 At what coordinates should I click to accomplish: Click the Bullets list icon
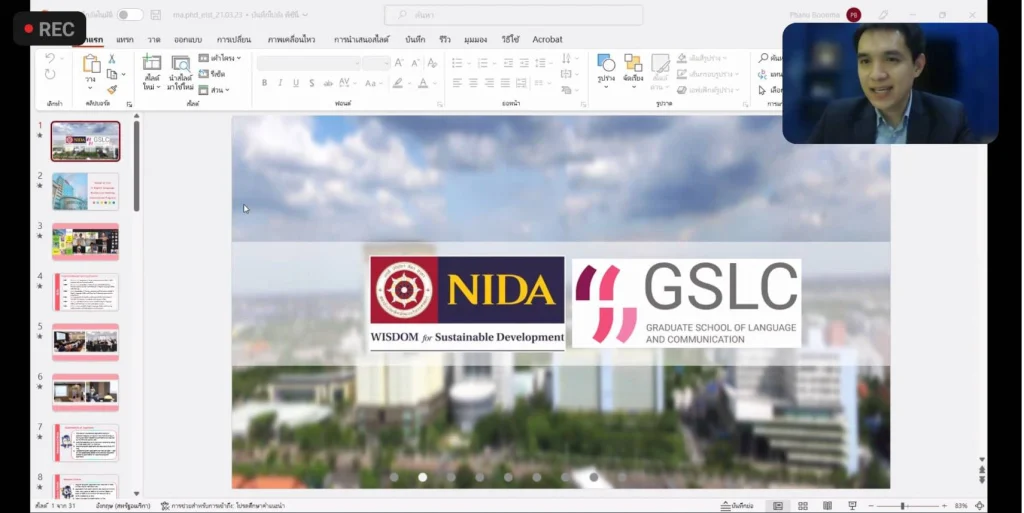click(457, 63)
